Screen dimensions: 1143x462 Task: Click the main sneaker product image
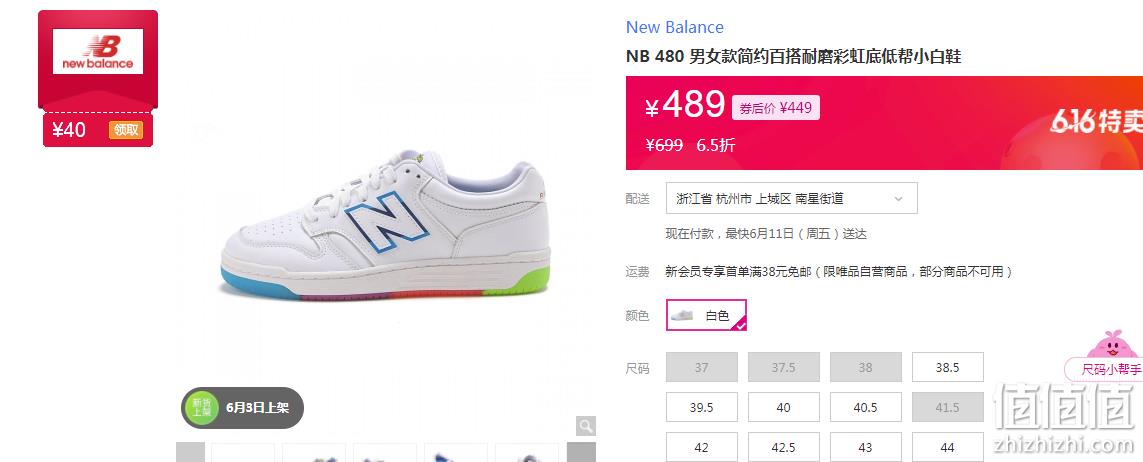[386, 228]
